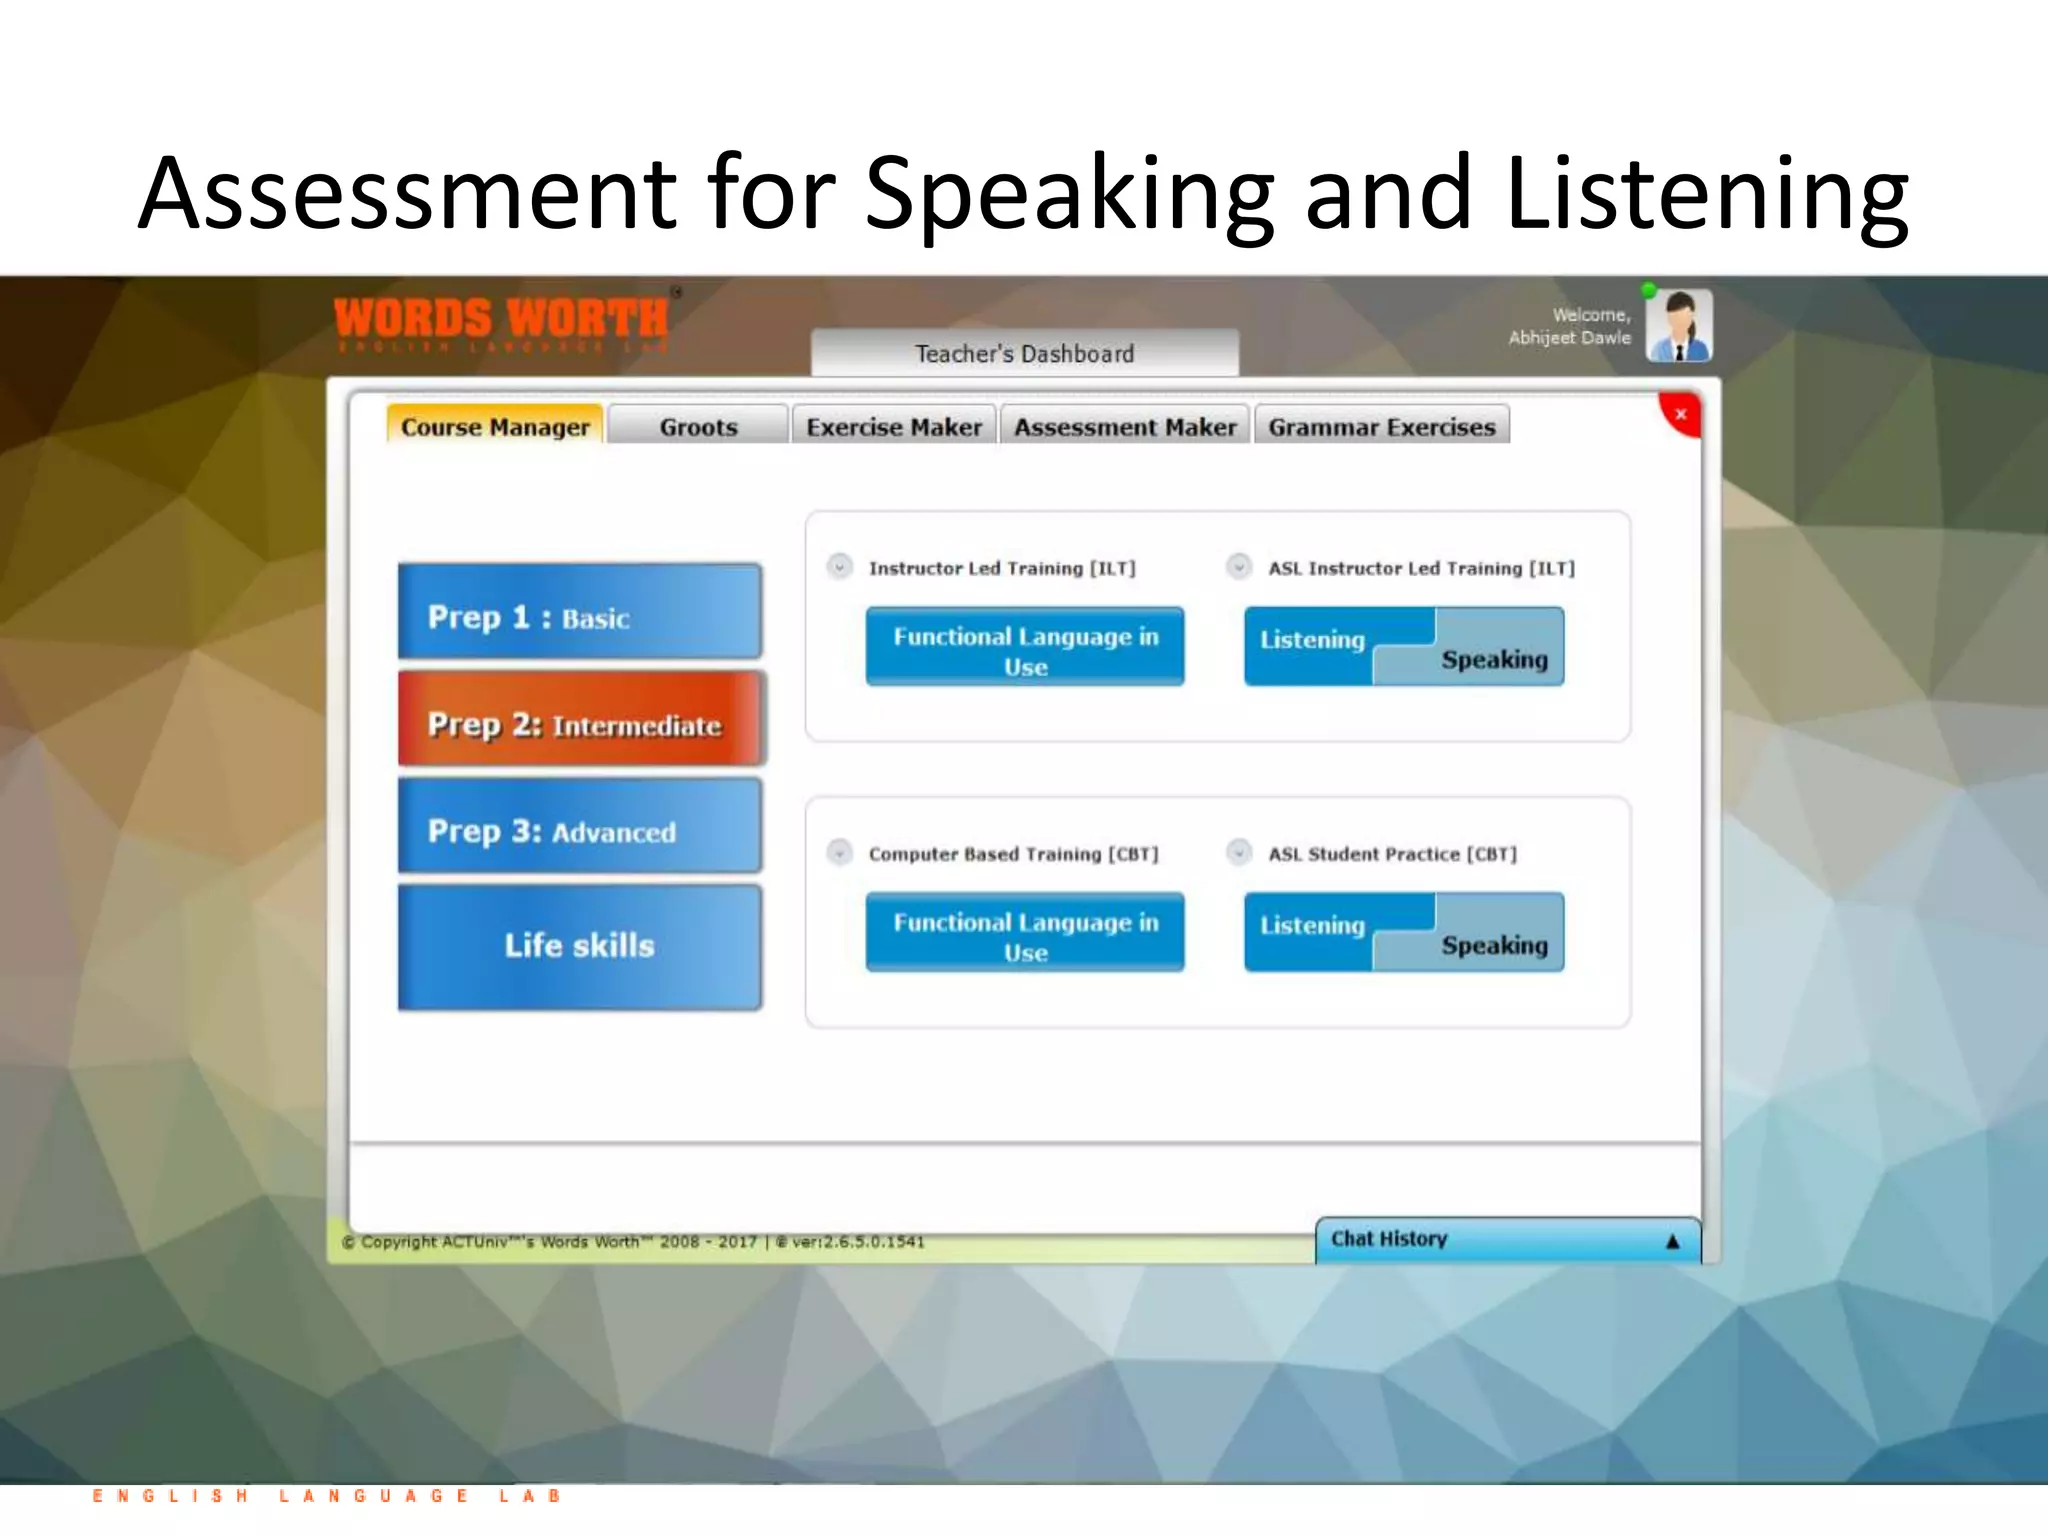Open the Assessment Maker tab
2048x1536 pixels.
(1125, 427)
